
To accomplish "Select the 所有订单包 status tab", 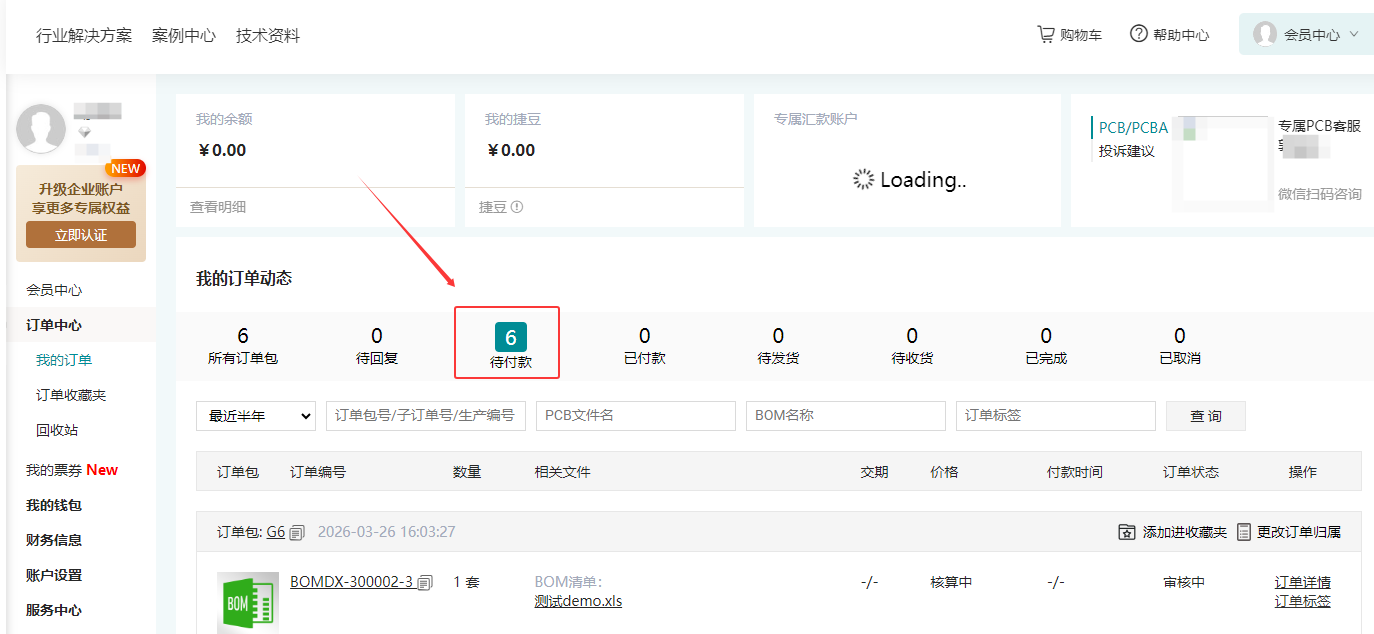I will [x=243, y=345].
